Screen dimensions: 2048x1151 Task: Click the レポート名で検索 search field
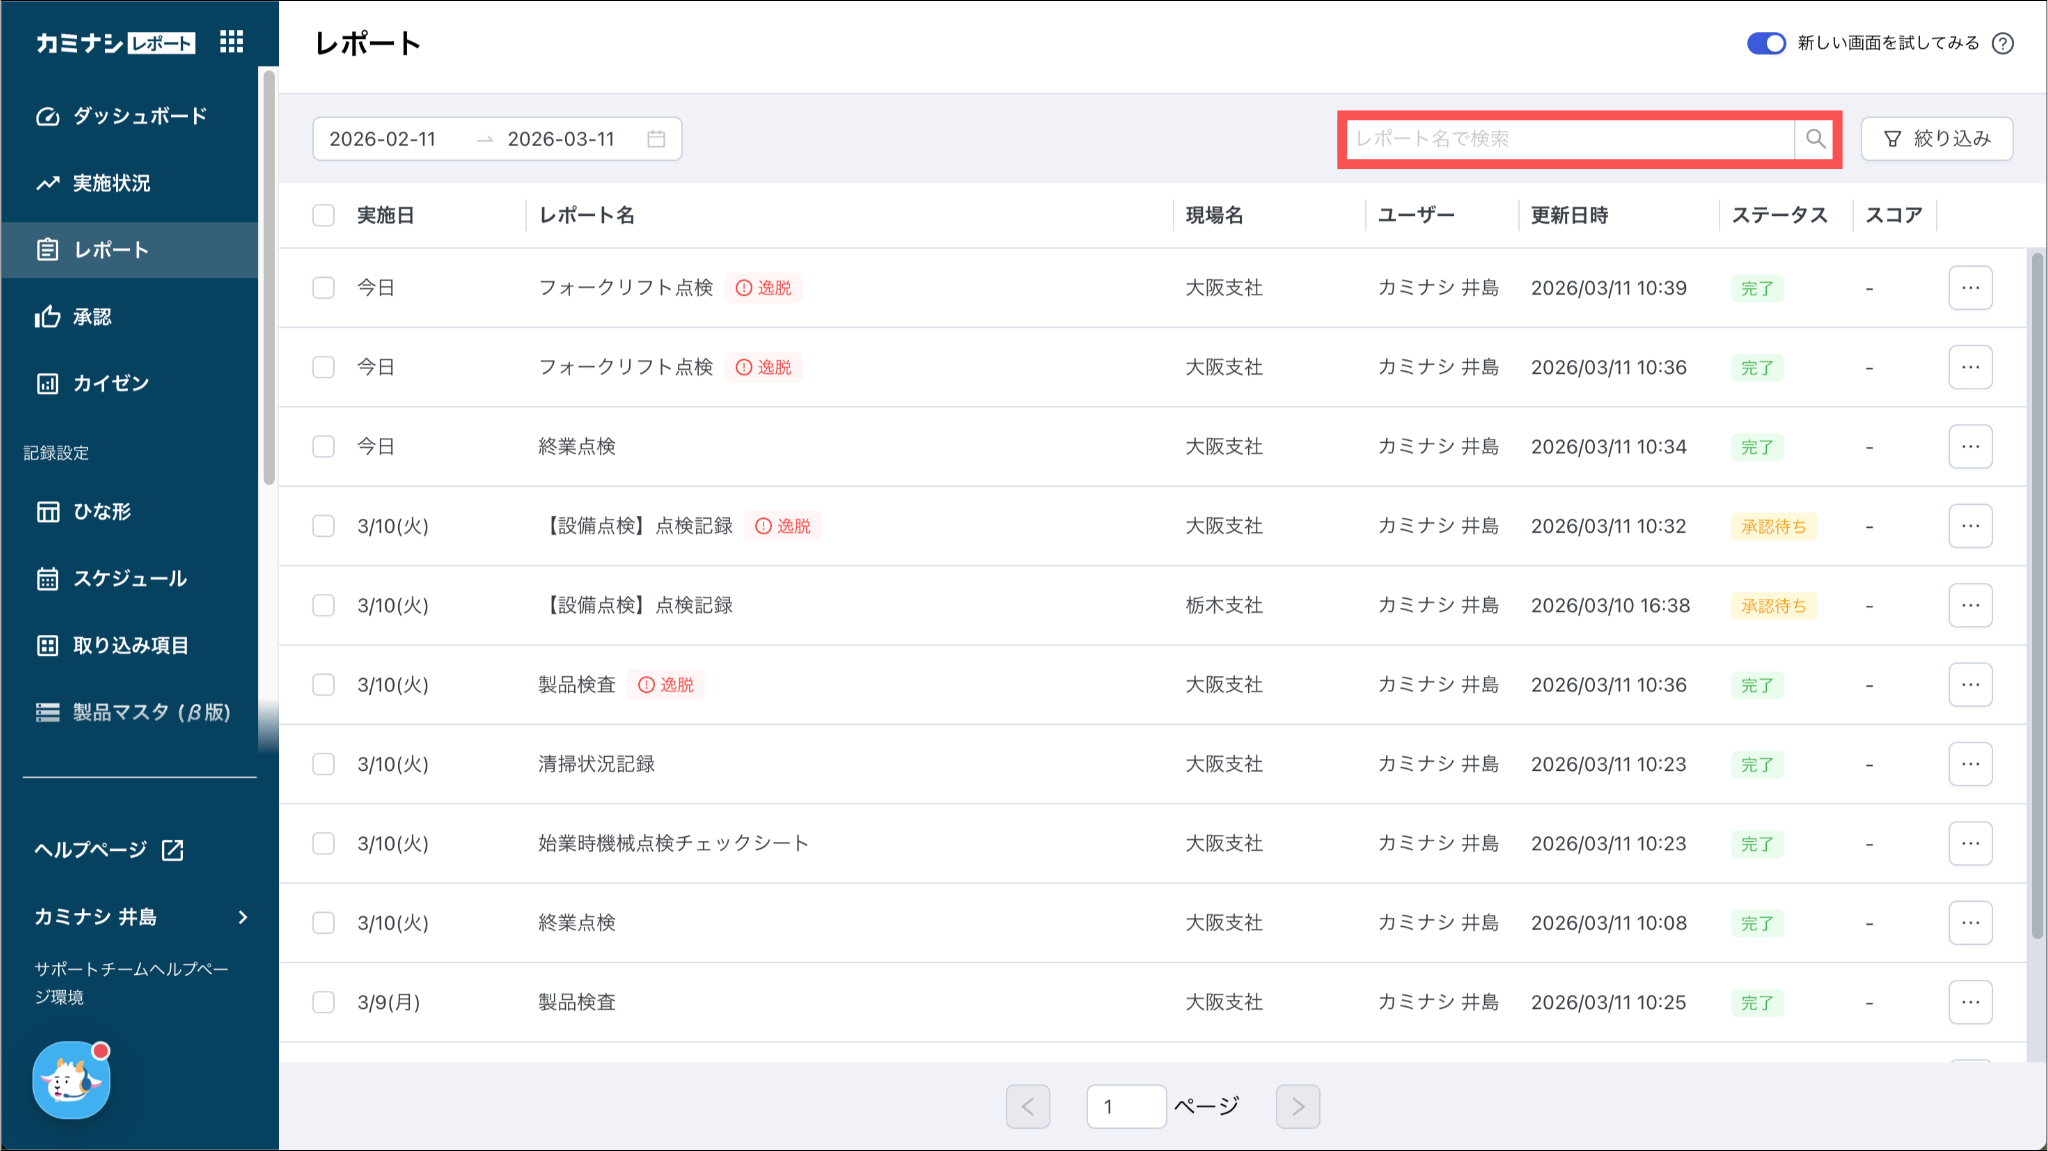[x=1568, y=139]
